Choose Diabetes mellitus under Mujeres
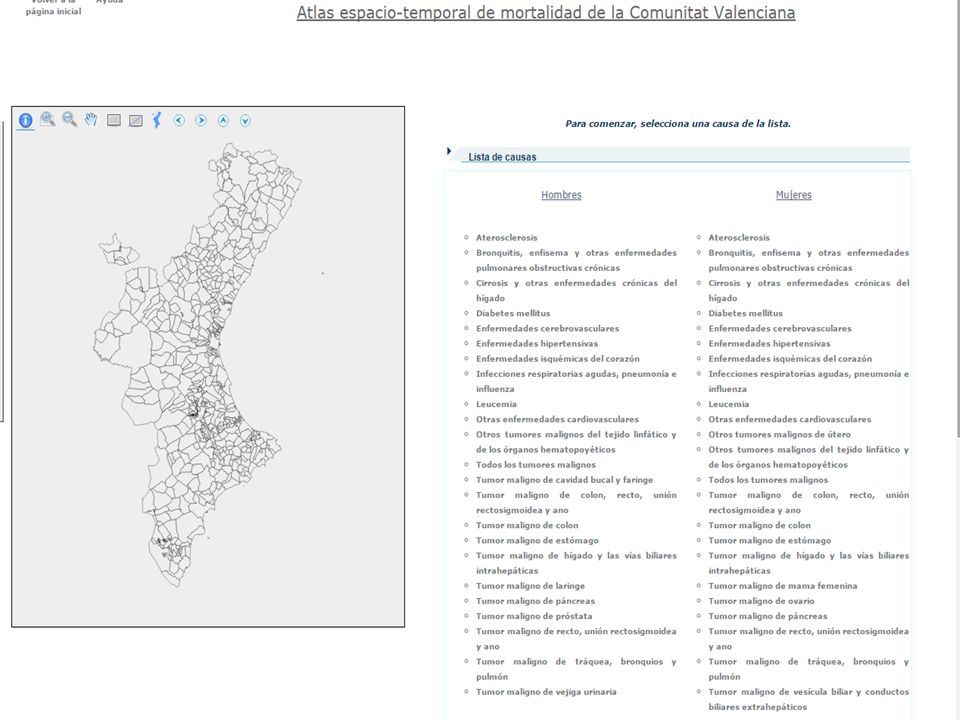The height and width of the screenshot is (720, 960). click(745, 313)
